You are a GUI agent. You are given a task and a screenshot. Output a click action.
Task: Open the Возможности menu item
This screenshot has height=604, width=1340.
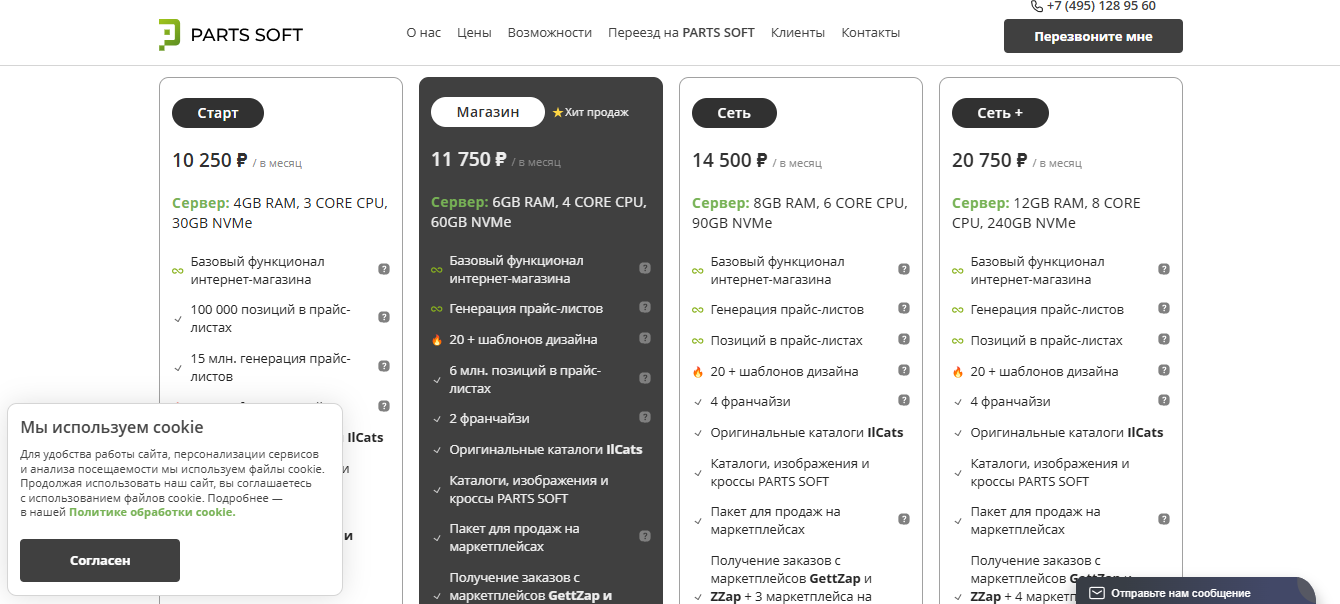[550, 33]
